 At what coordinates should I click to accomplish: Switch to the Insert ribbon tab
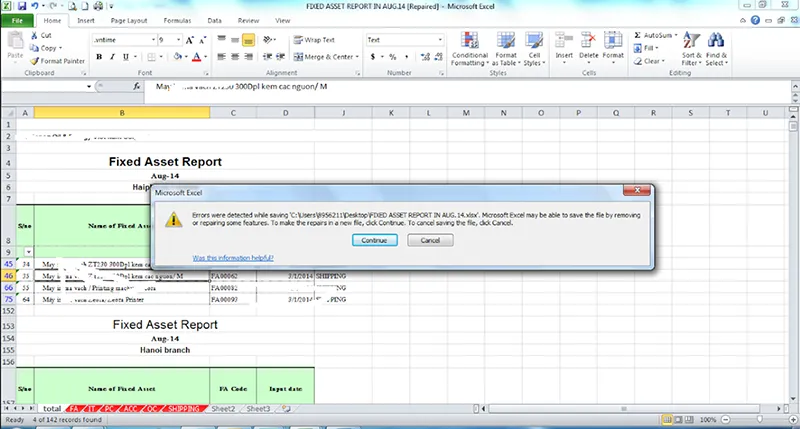(86, 21)
